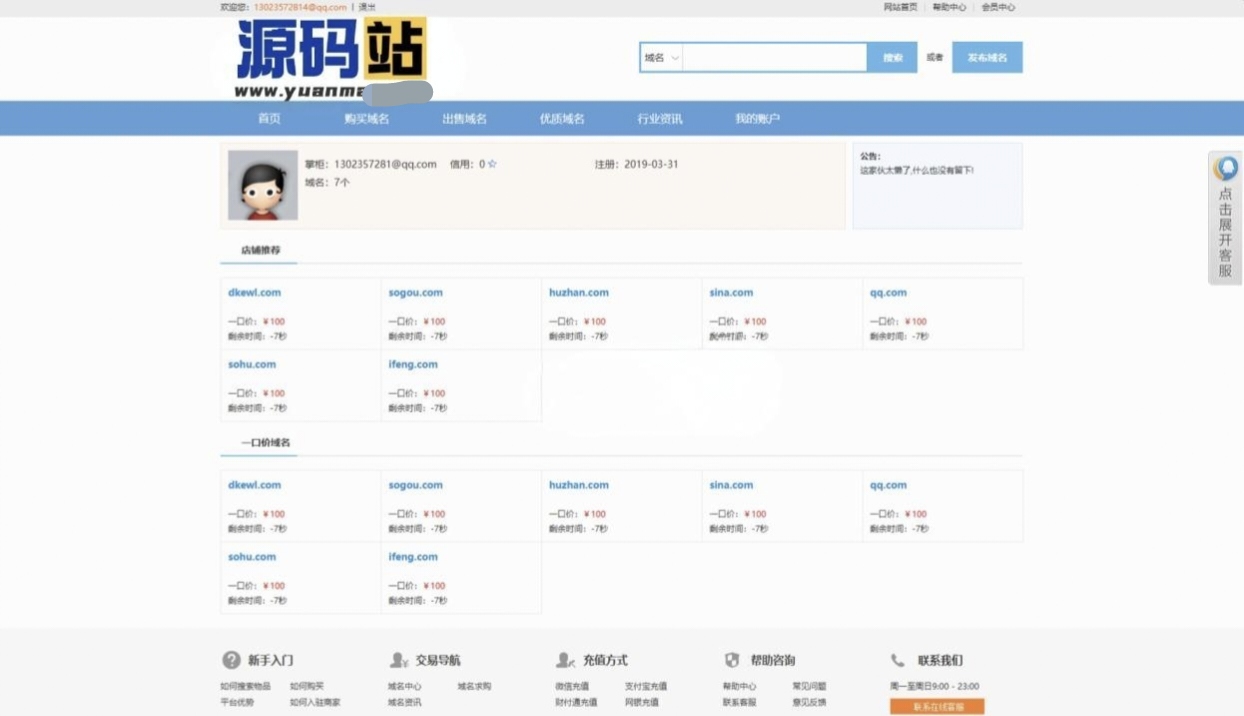
Task: Click the seller avatar picture
Action: [262, 185]
